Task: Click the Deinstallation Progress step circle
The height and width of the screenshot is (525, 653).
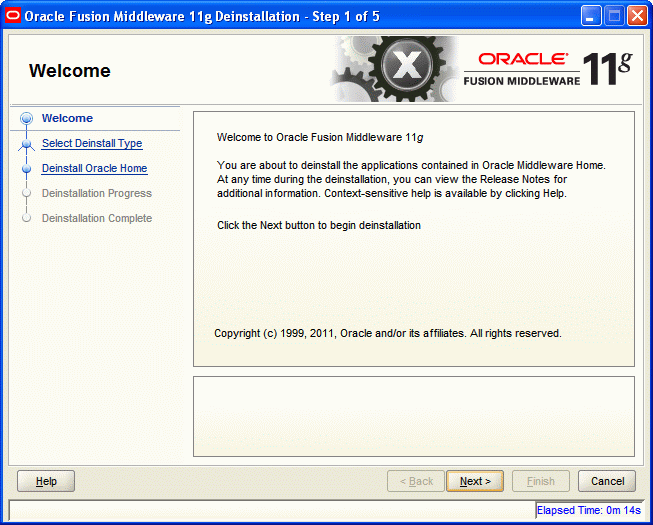Action: [26, 193]
